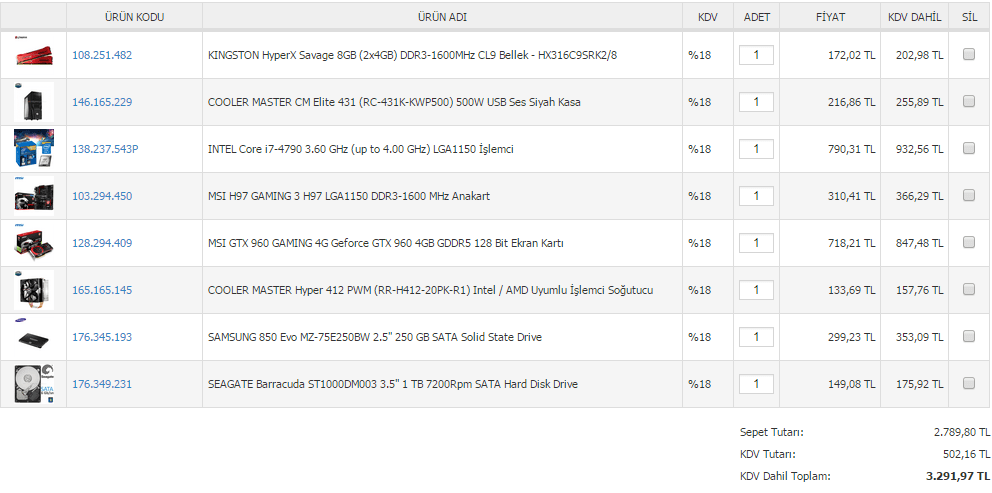Open the MSI GTX 960 graphics card image
This screenshot has width=992, height=493.
point(34,243)
